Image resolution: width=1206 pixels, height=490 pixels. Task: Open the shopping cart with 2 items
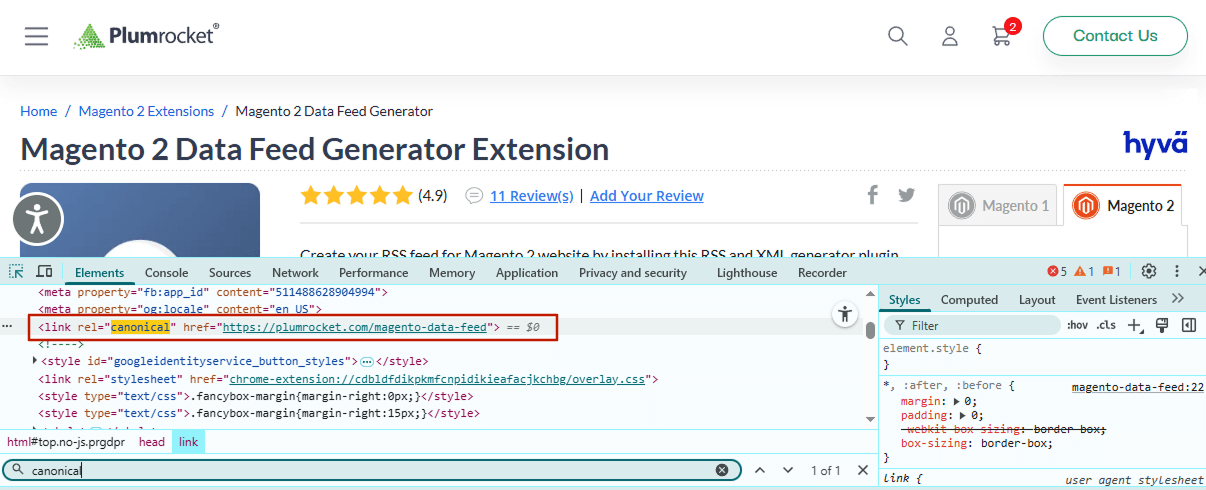coord(1003,34)
